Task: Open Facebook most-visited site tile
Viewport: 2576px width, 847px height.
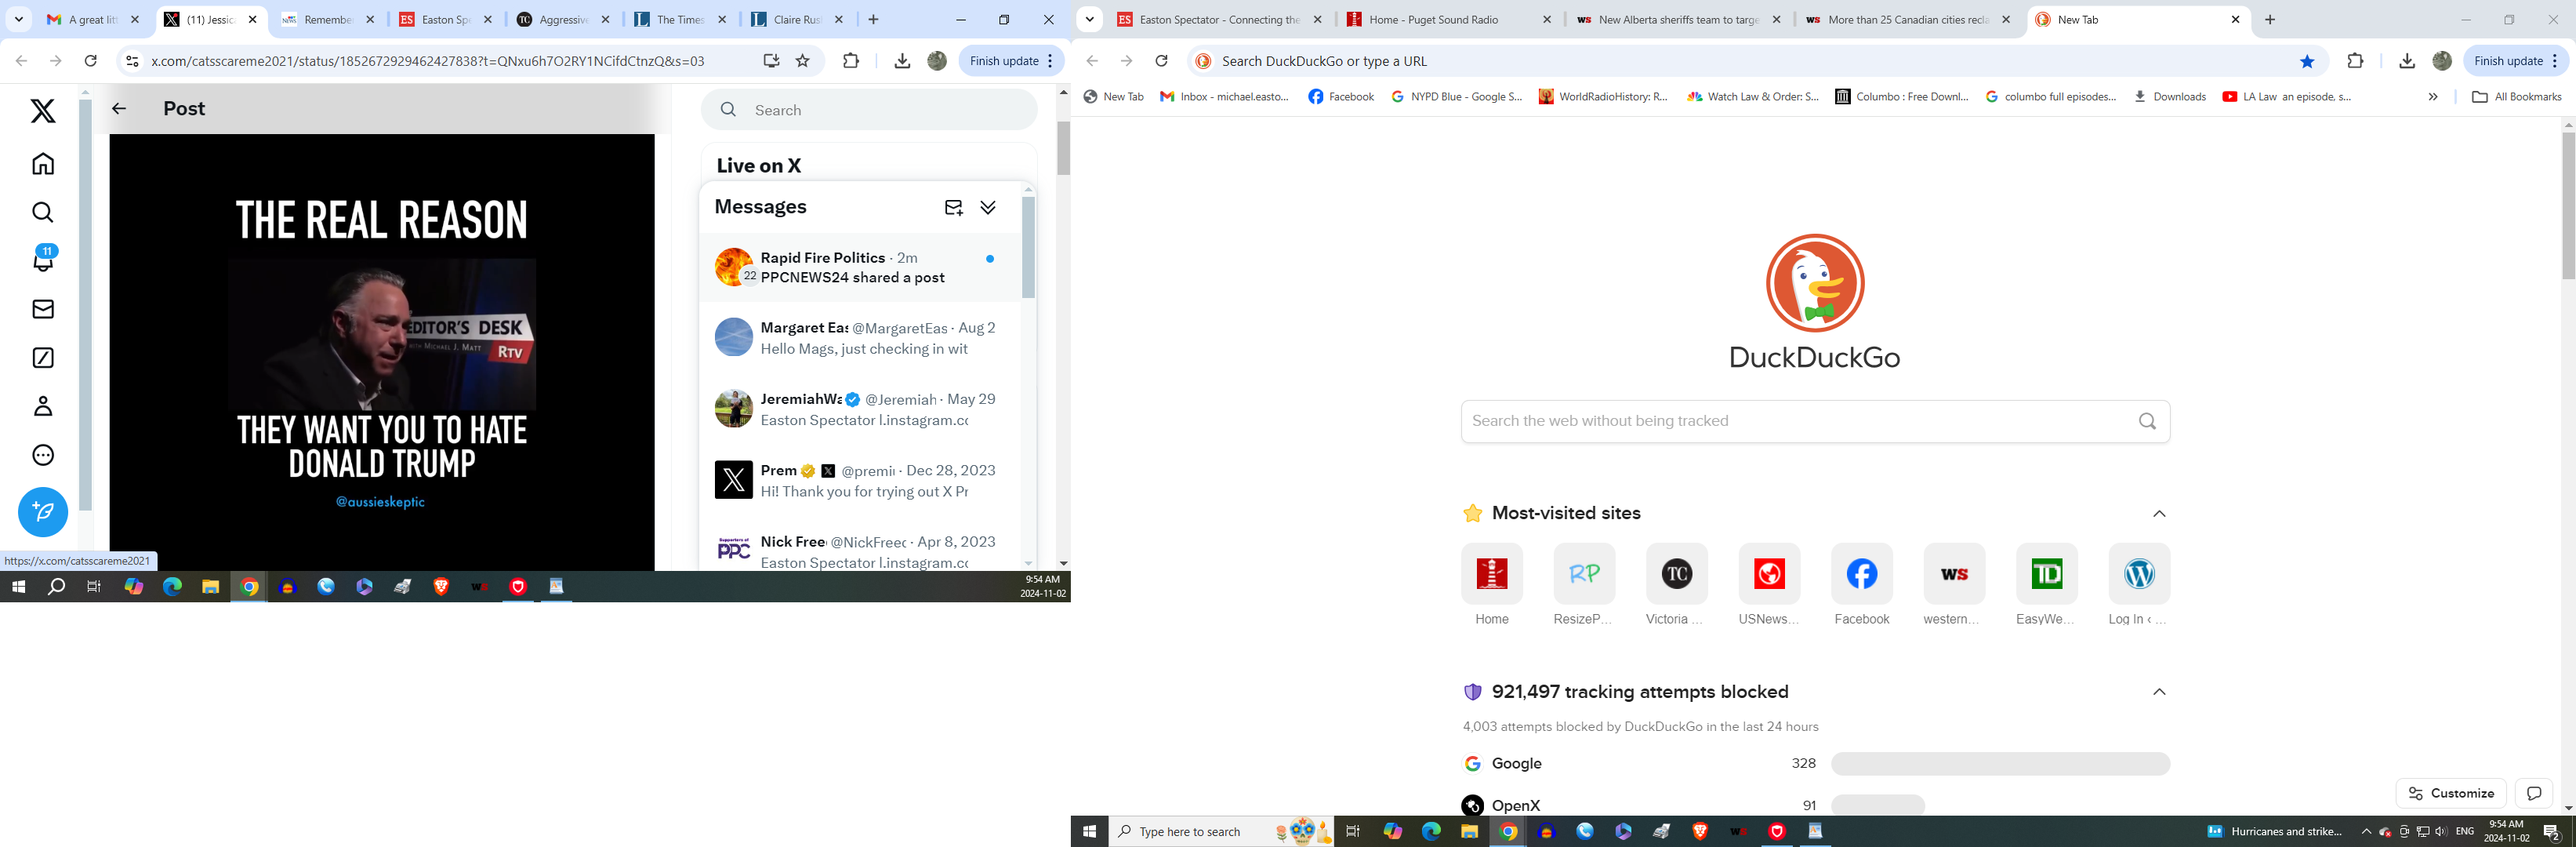Action: pyautogui.click(x=1861, y=574)
